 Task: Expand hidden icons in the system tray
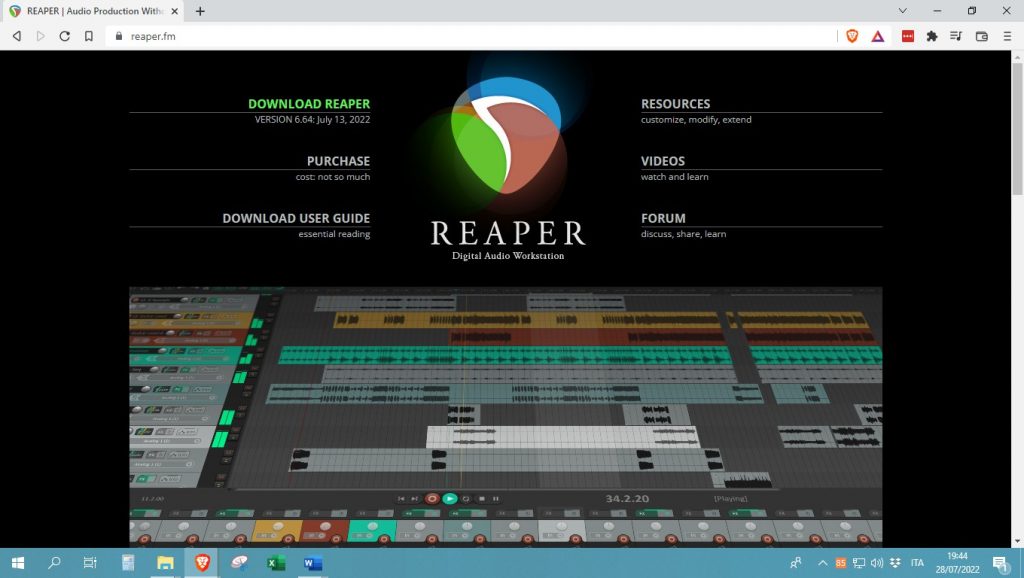point(823,562)
